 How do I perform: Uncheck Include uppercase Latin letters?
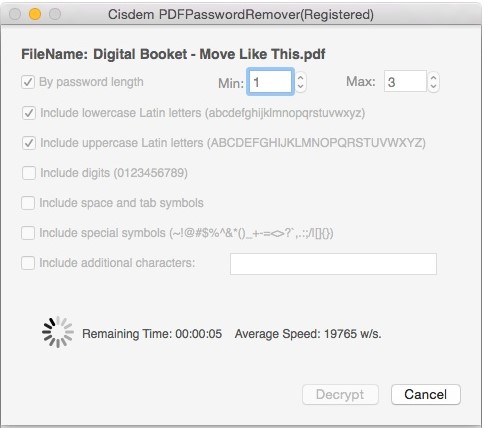[29, 143]
